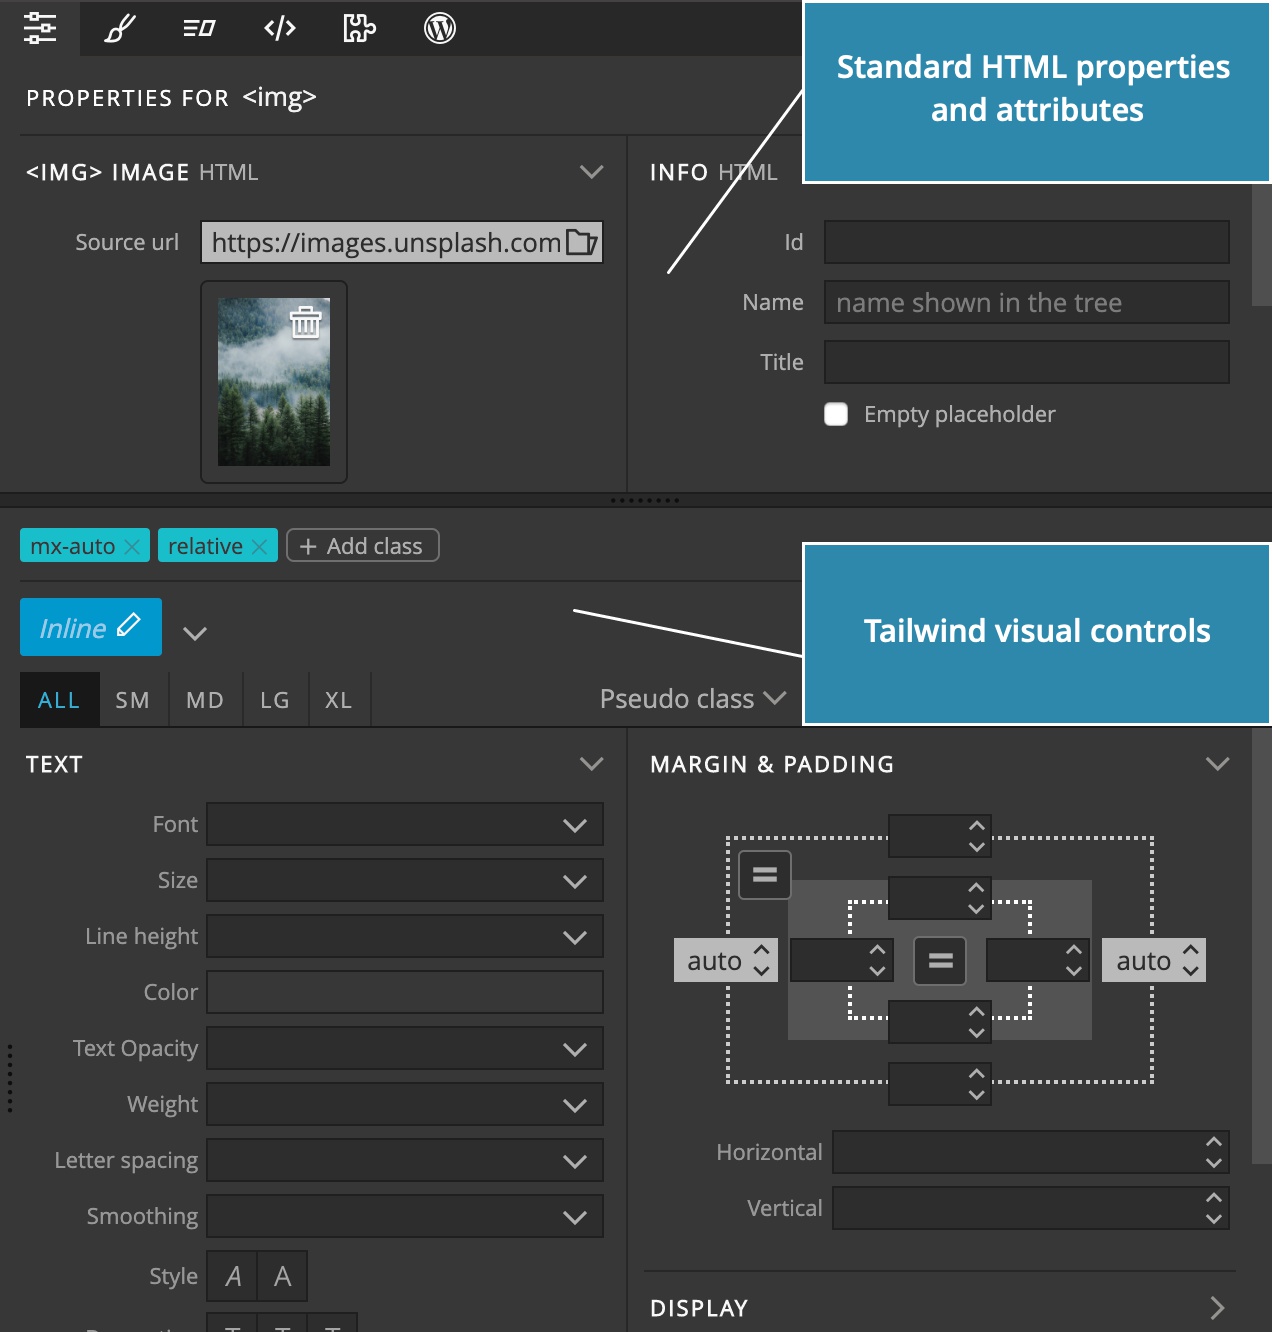1272x1332 pixels.
Task: Click the Title input field
Action: (x=1026, y=362)
